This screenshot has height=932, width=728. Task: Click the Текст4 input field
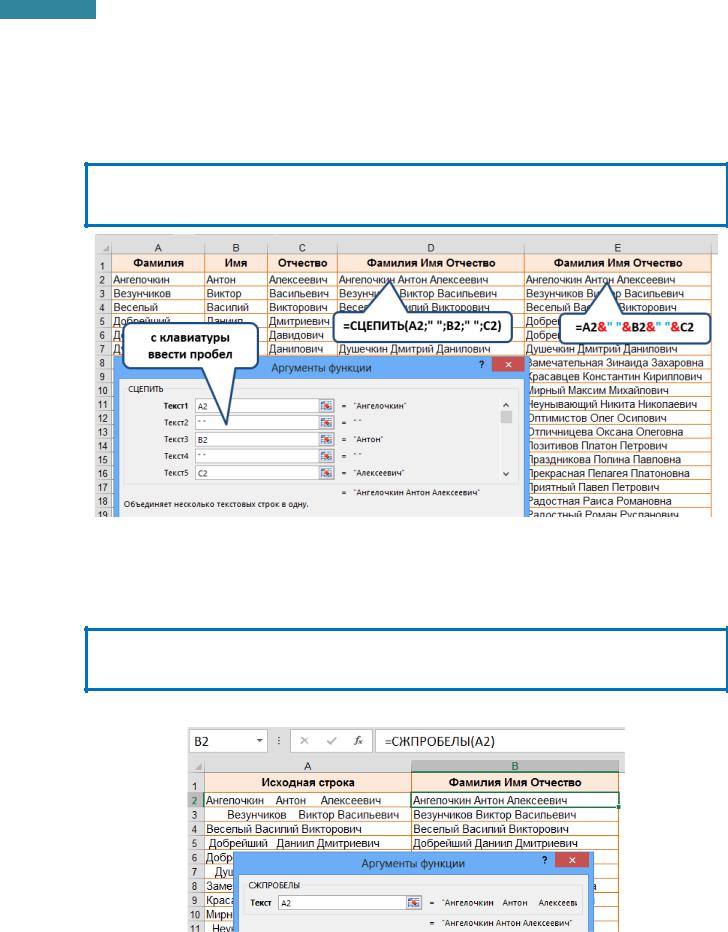pyautogui.click(x=257, y=456)
